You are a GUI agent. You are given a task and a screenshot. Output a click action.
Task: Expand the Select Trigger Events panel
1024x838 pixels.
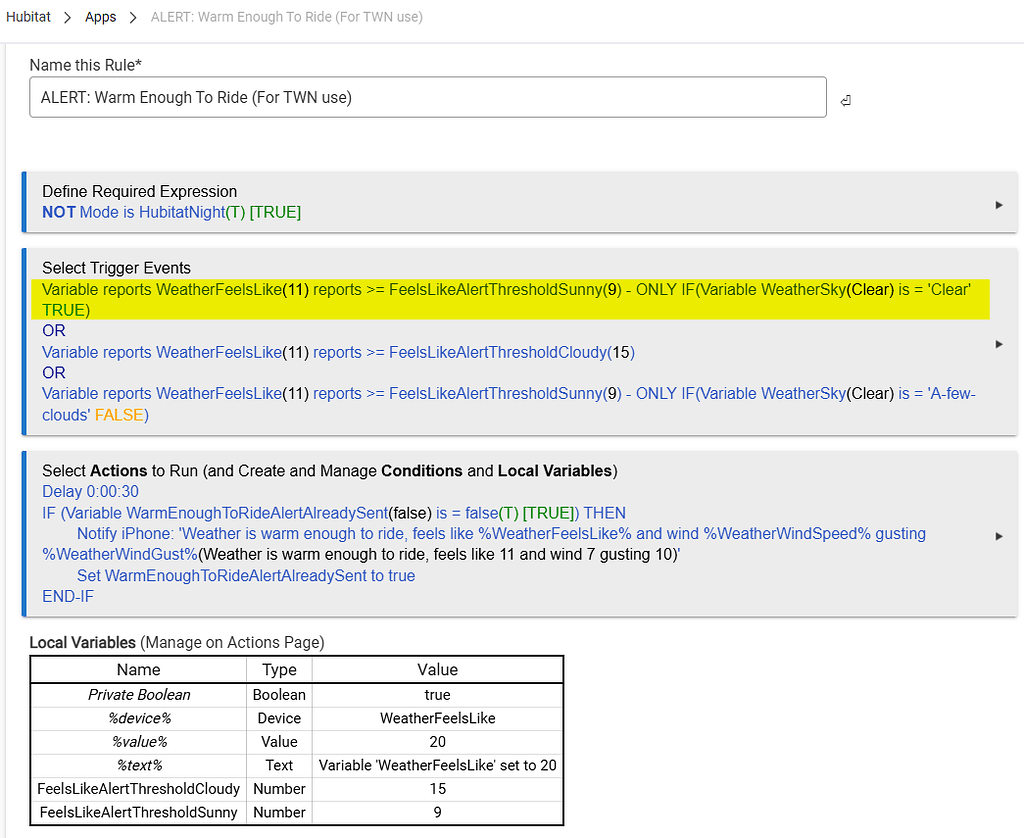[1000, 343]
